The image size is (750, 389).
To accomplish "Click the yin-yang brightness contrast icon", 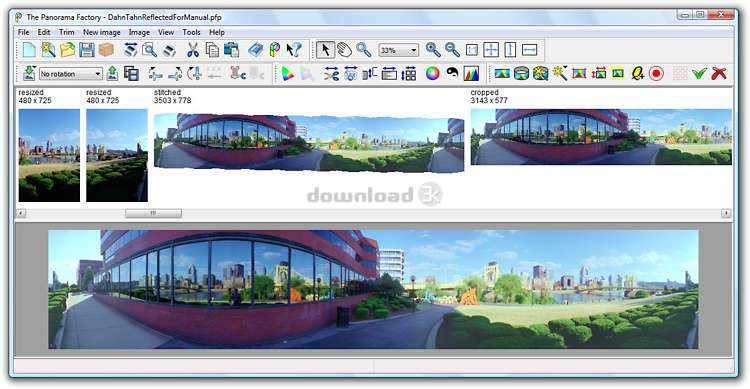I will (452, 73).
